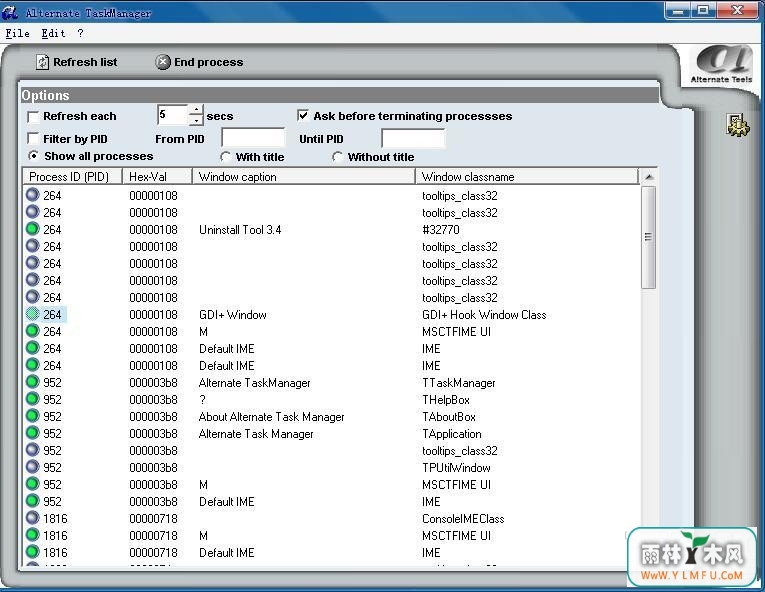Click the refresh seconds input field
The width and height of the screenshot is (765, 592).
(x=173, y=115)
